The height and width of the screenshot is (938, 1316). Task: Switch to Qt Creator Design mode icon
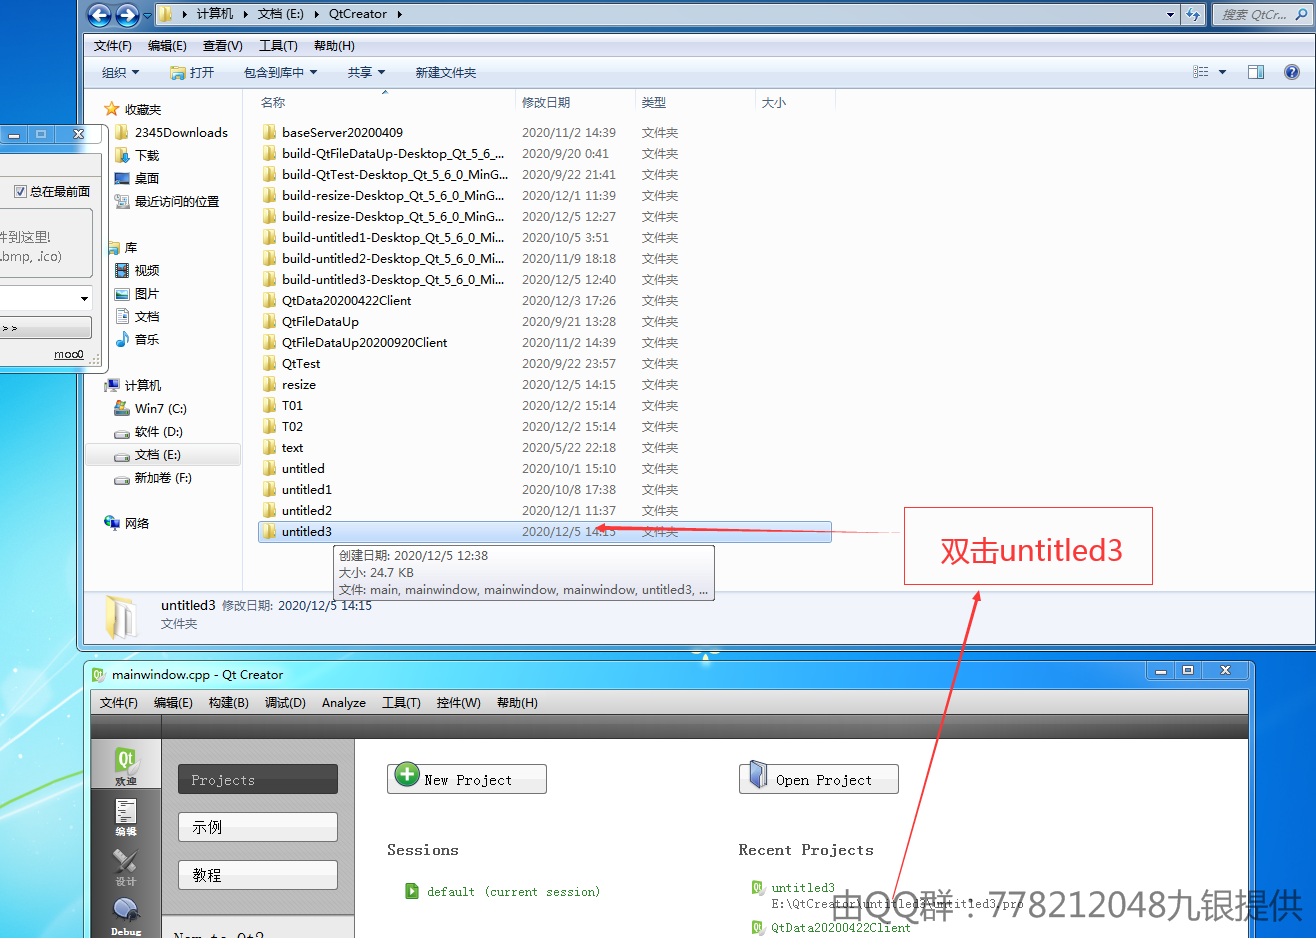coord(126,866)
